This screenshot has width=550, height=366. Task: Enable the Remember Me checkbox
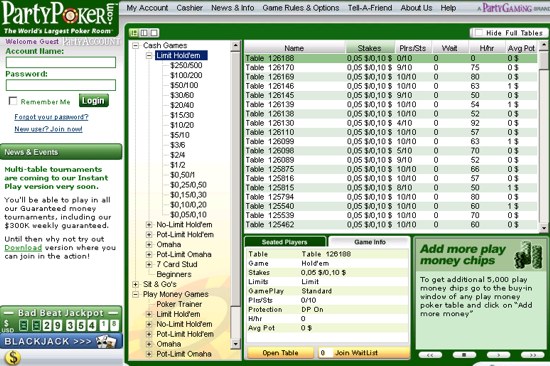(13, 101)
